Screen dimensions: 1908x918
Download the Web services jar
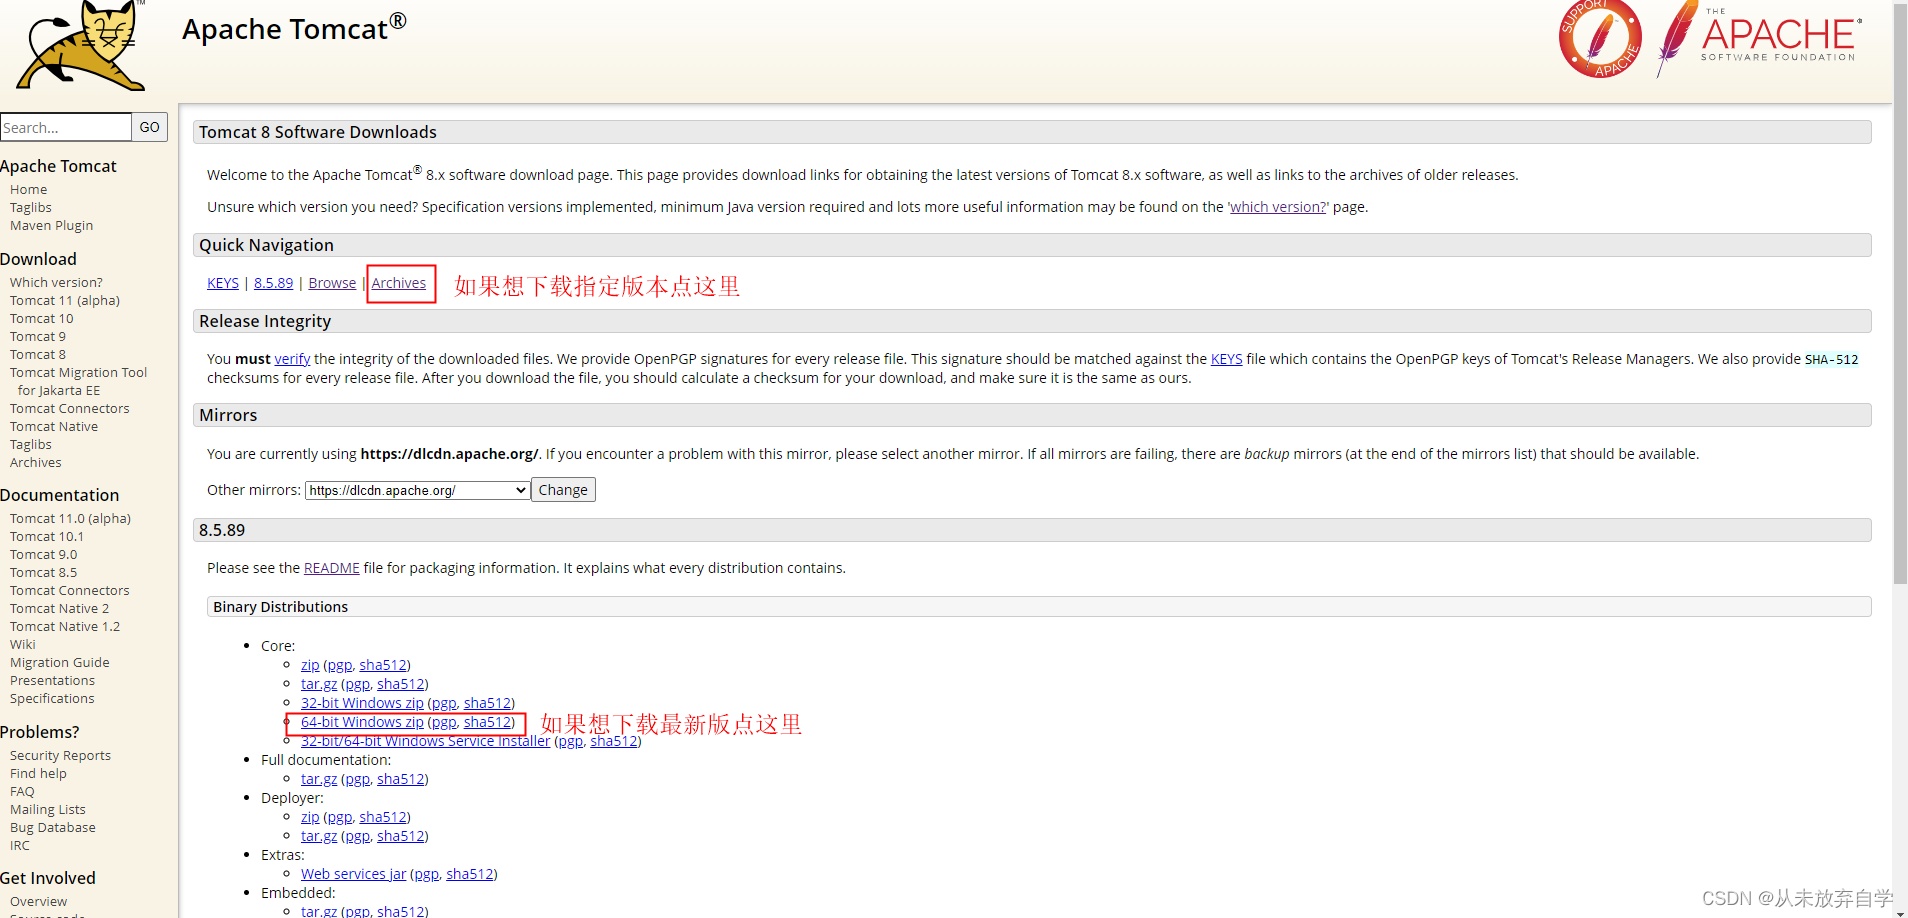353,874
